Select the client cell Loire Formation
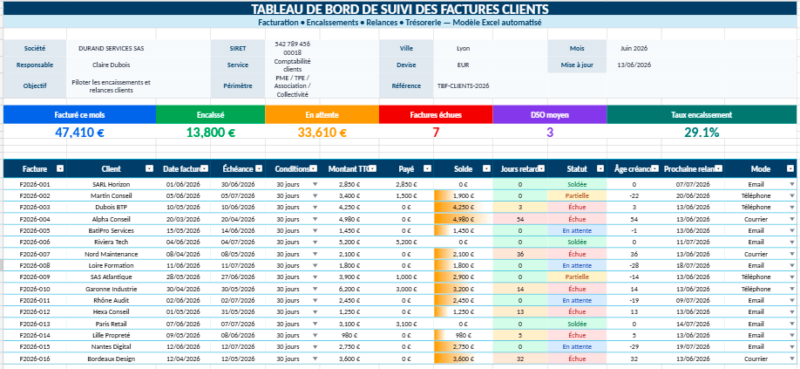The width and height of the screenshot is (800, 369). (111, 265)
